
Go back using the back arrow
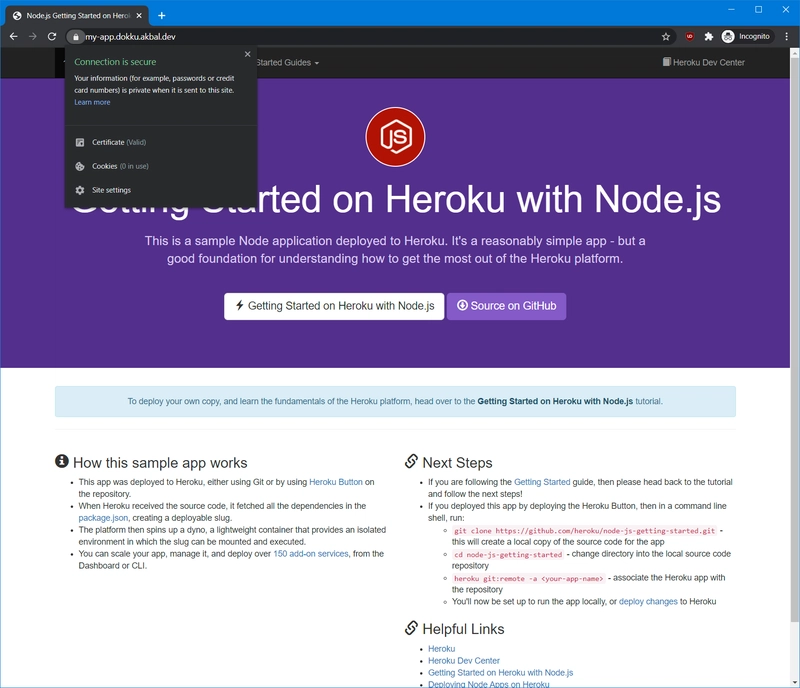point(13,36)
